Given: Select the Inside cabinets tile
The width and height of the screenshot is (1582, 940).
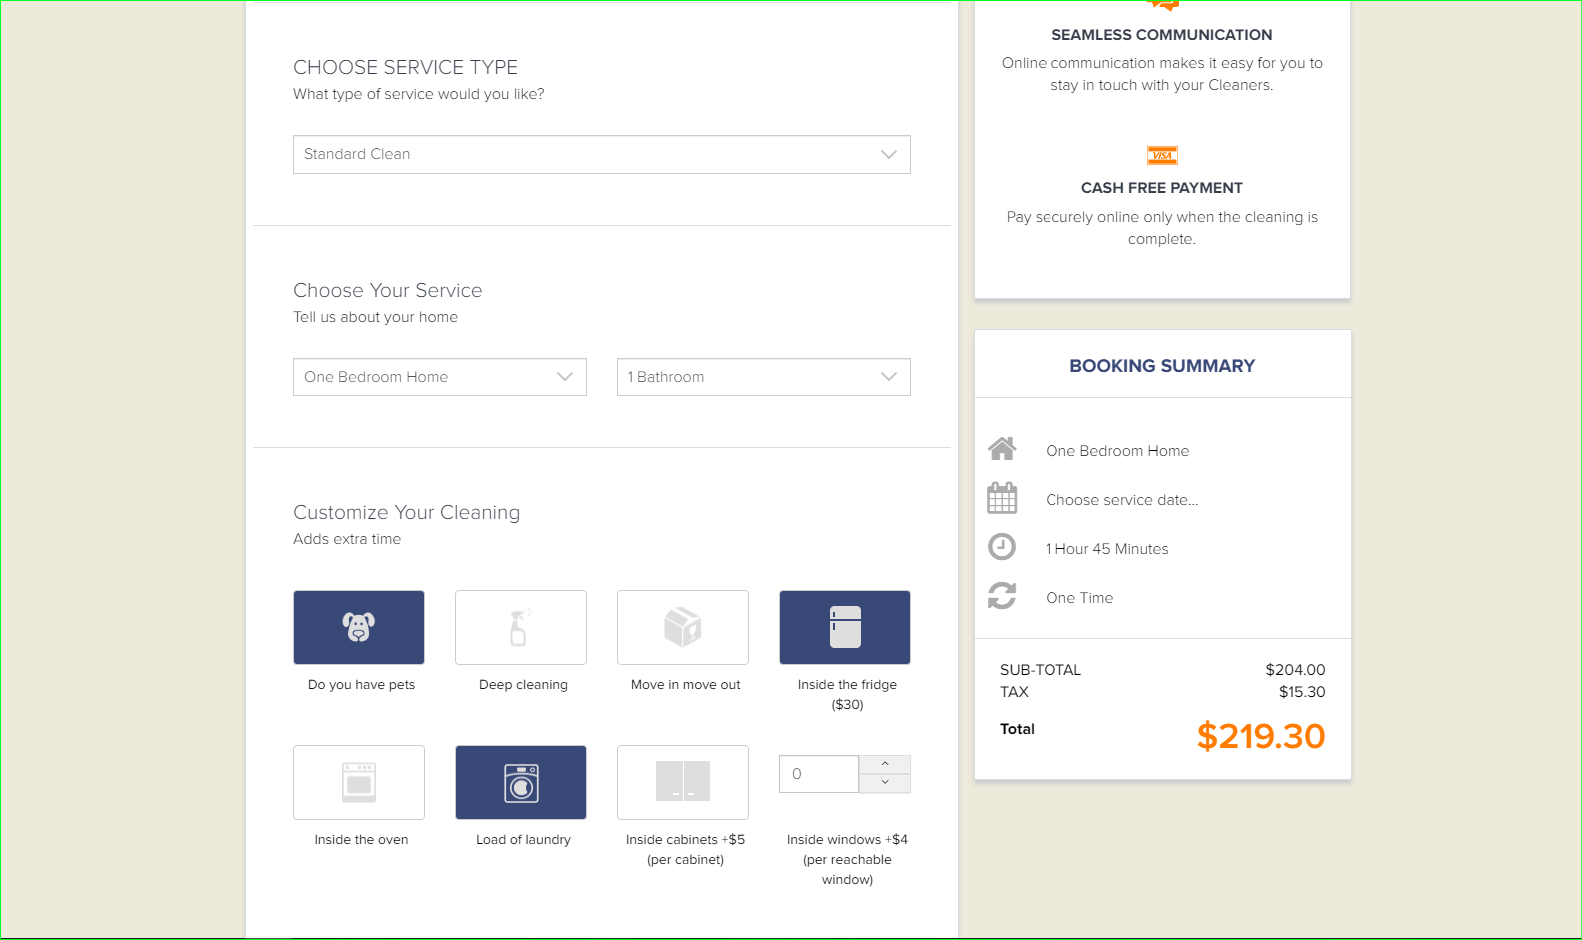Looking at the screenshot, I should [683, 782].
